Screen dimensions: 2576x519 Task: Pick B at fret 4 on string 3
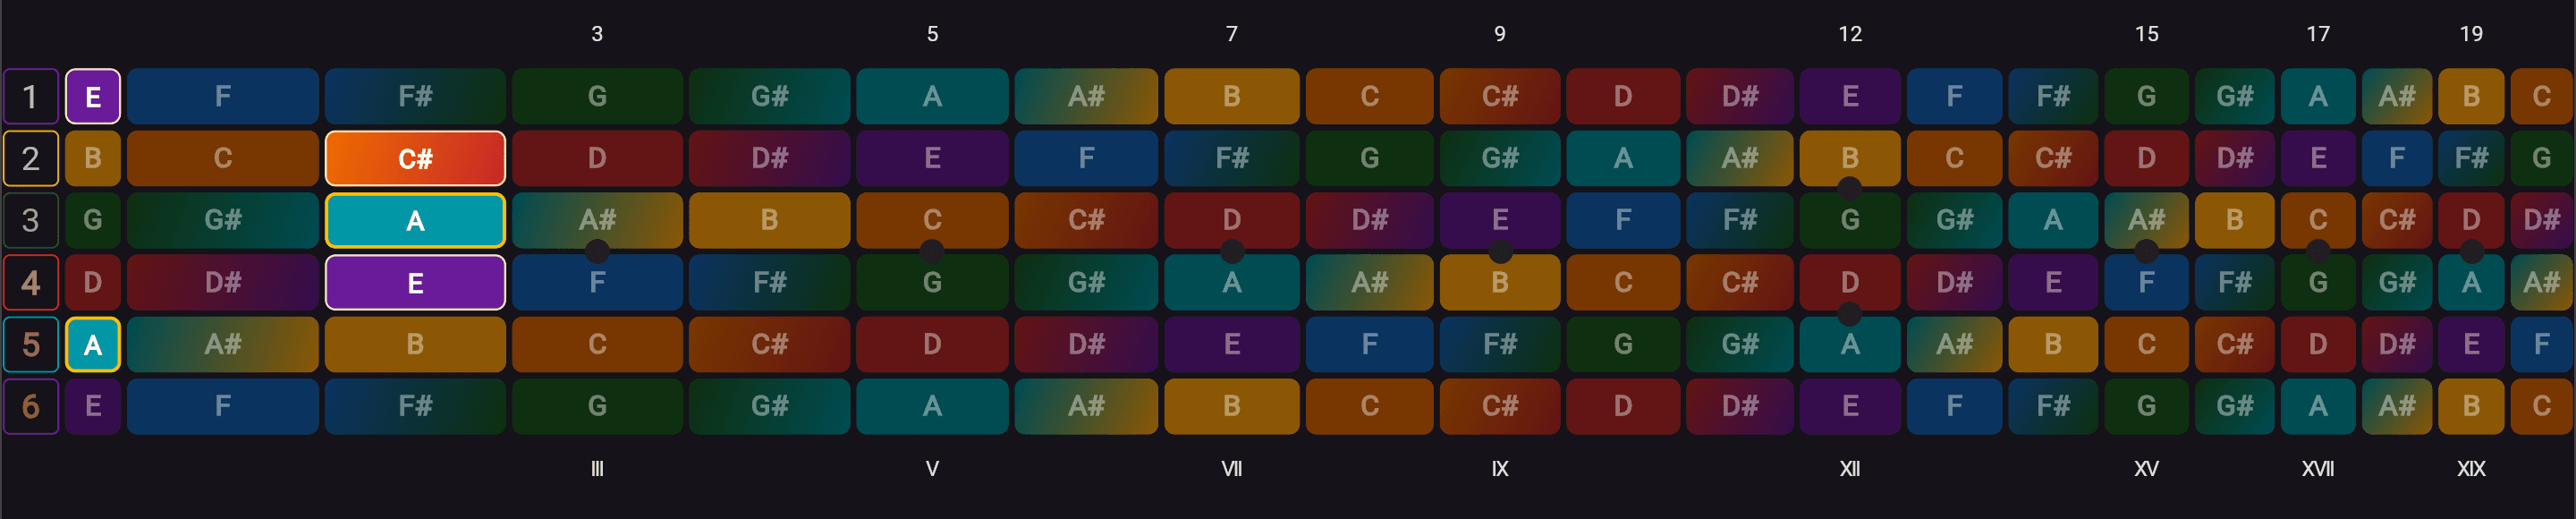point(769,221)
